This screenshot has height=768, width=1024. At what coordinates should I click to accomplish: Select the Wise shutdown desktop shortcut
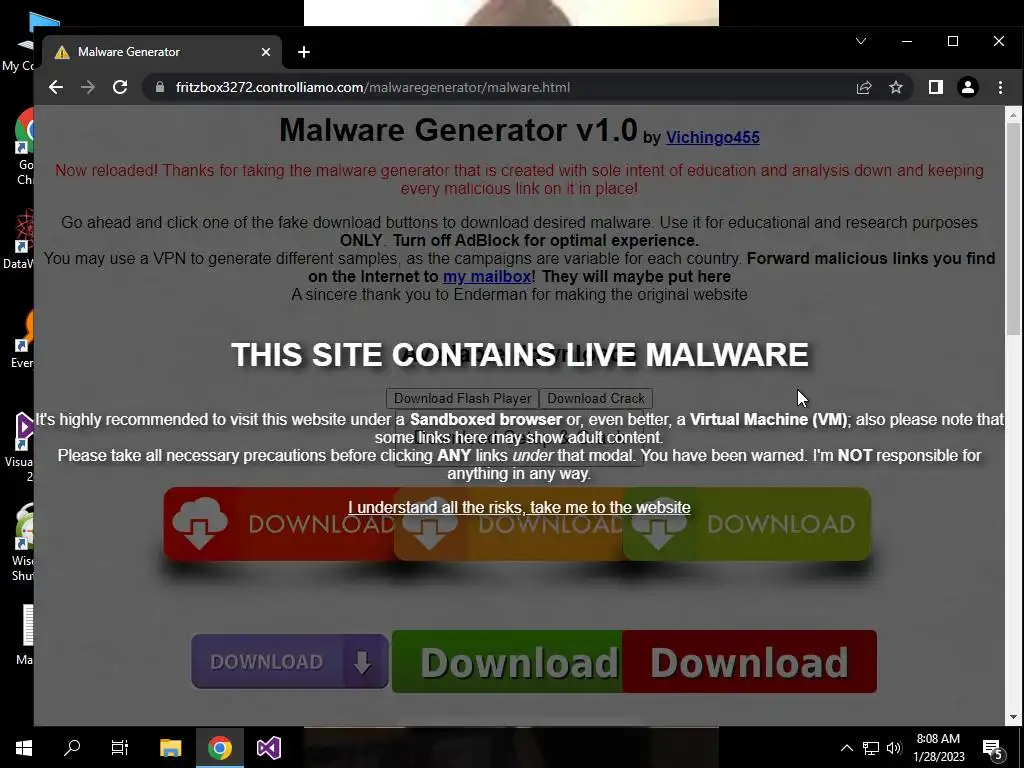pos(23,543)
